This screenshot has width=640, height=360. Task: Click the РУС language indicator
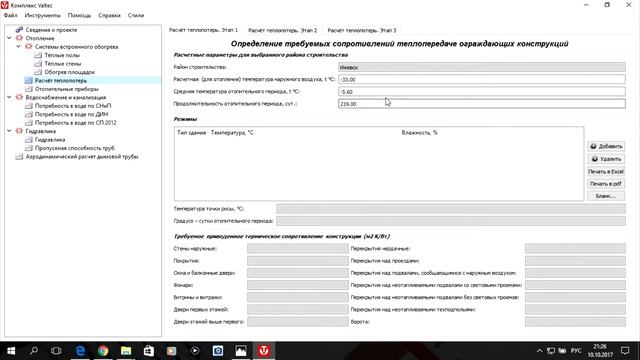tap(576, 351)
